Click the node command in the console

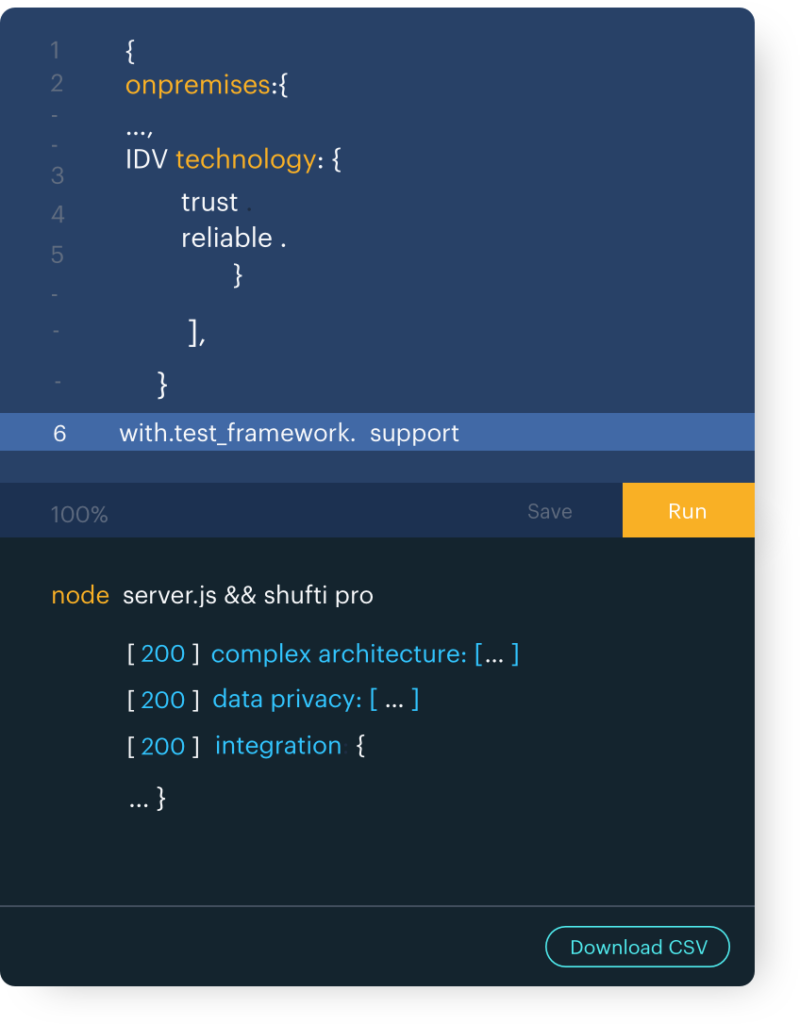(x=79, y=595)
